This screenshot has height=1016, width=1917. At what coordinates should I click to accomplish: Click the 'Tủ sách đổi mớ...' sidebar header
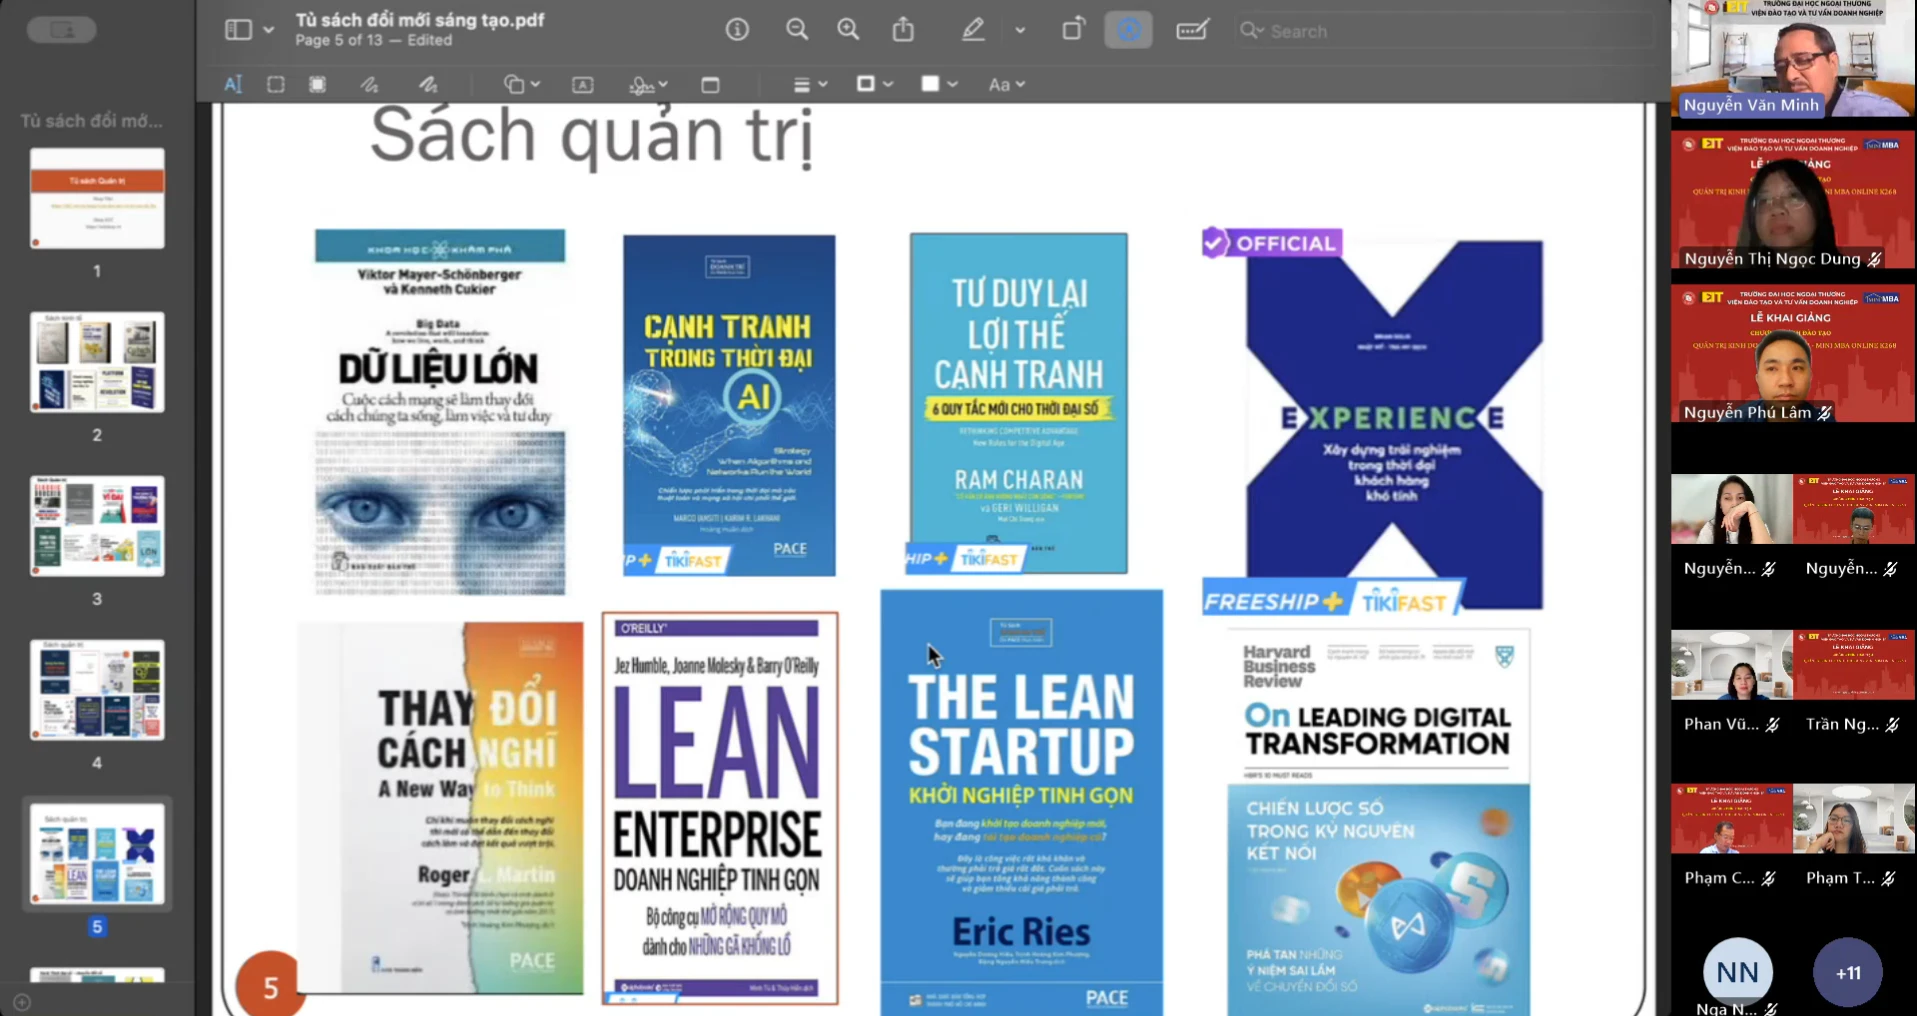pyautogui.click(x=91, y=121)
